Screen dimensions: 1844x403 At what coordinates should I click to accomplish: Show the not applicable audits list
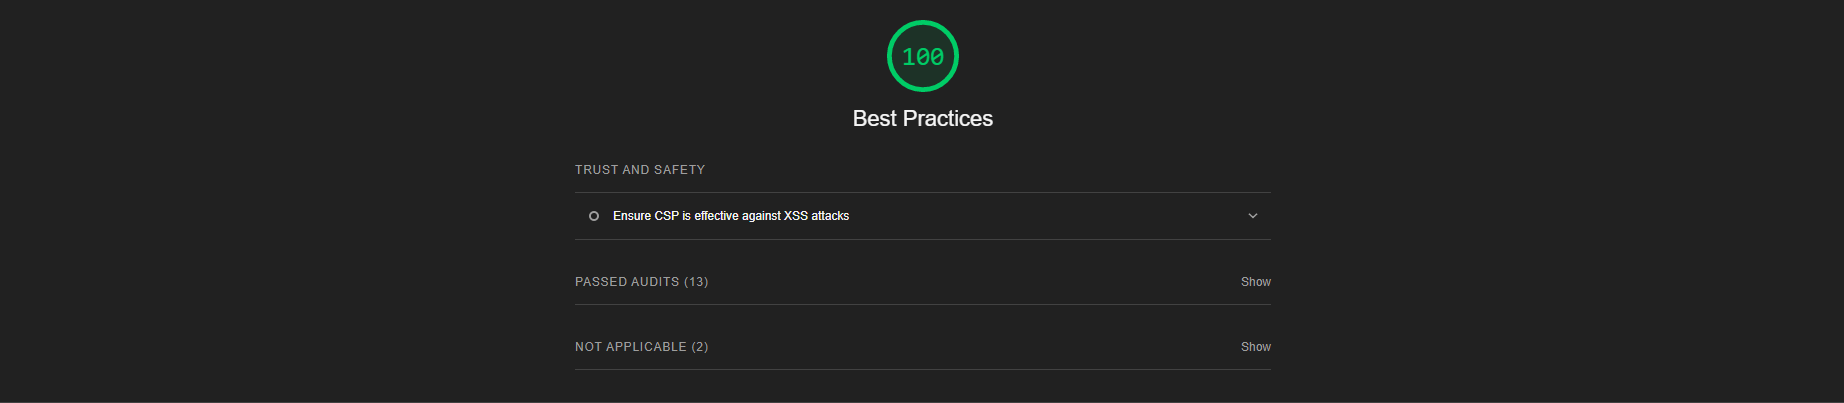point(1255,347)
